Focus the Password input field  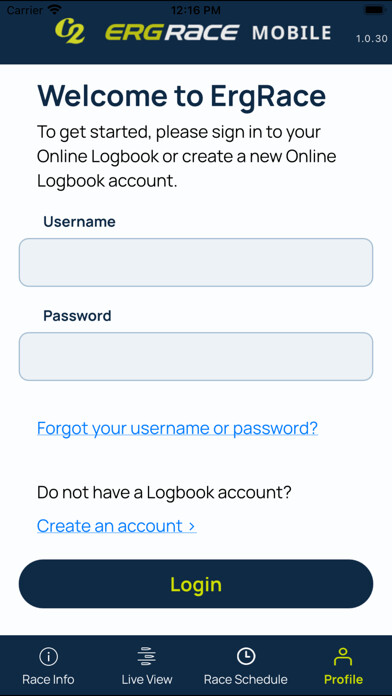(x=196, y=356)
